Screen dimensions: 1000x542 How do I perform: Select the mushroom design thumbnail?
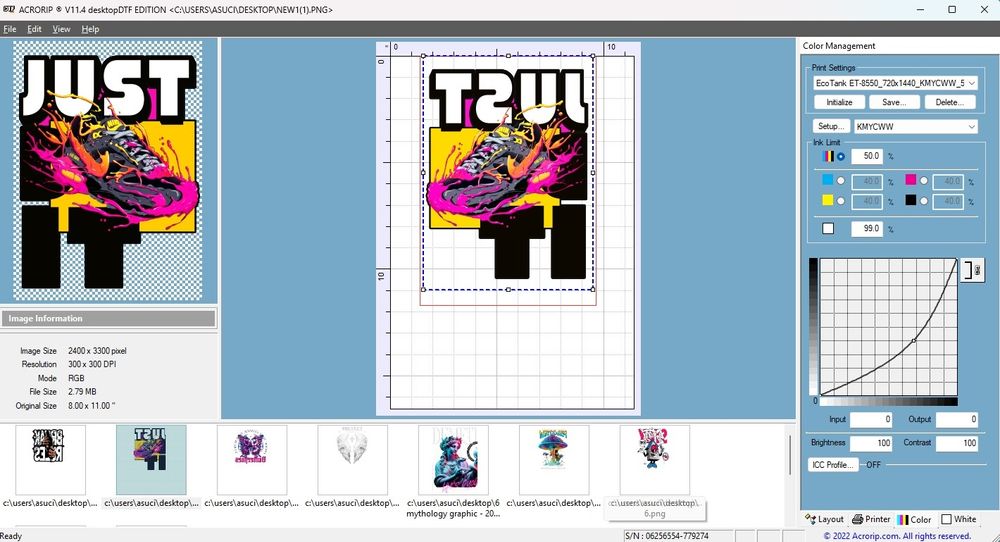click(x=554, y=460)
